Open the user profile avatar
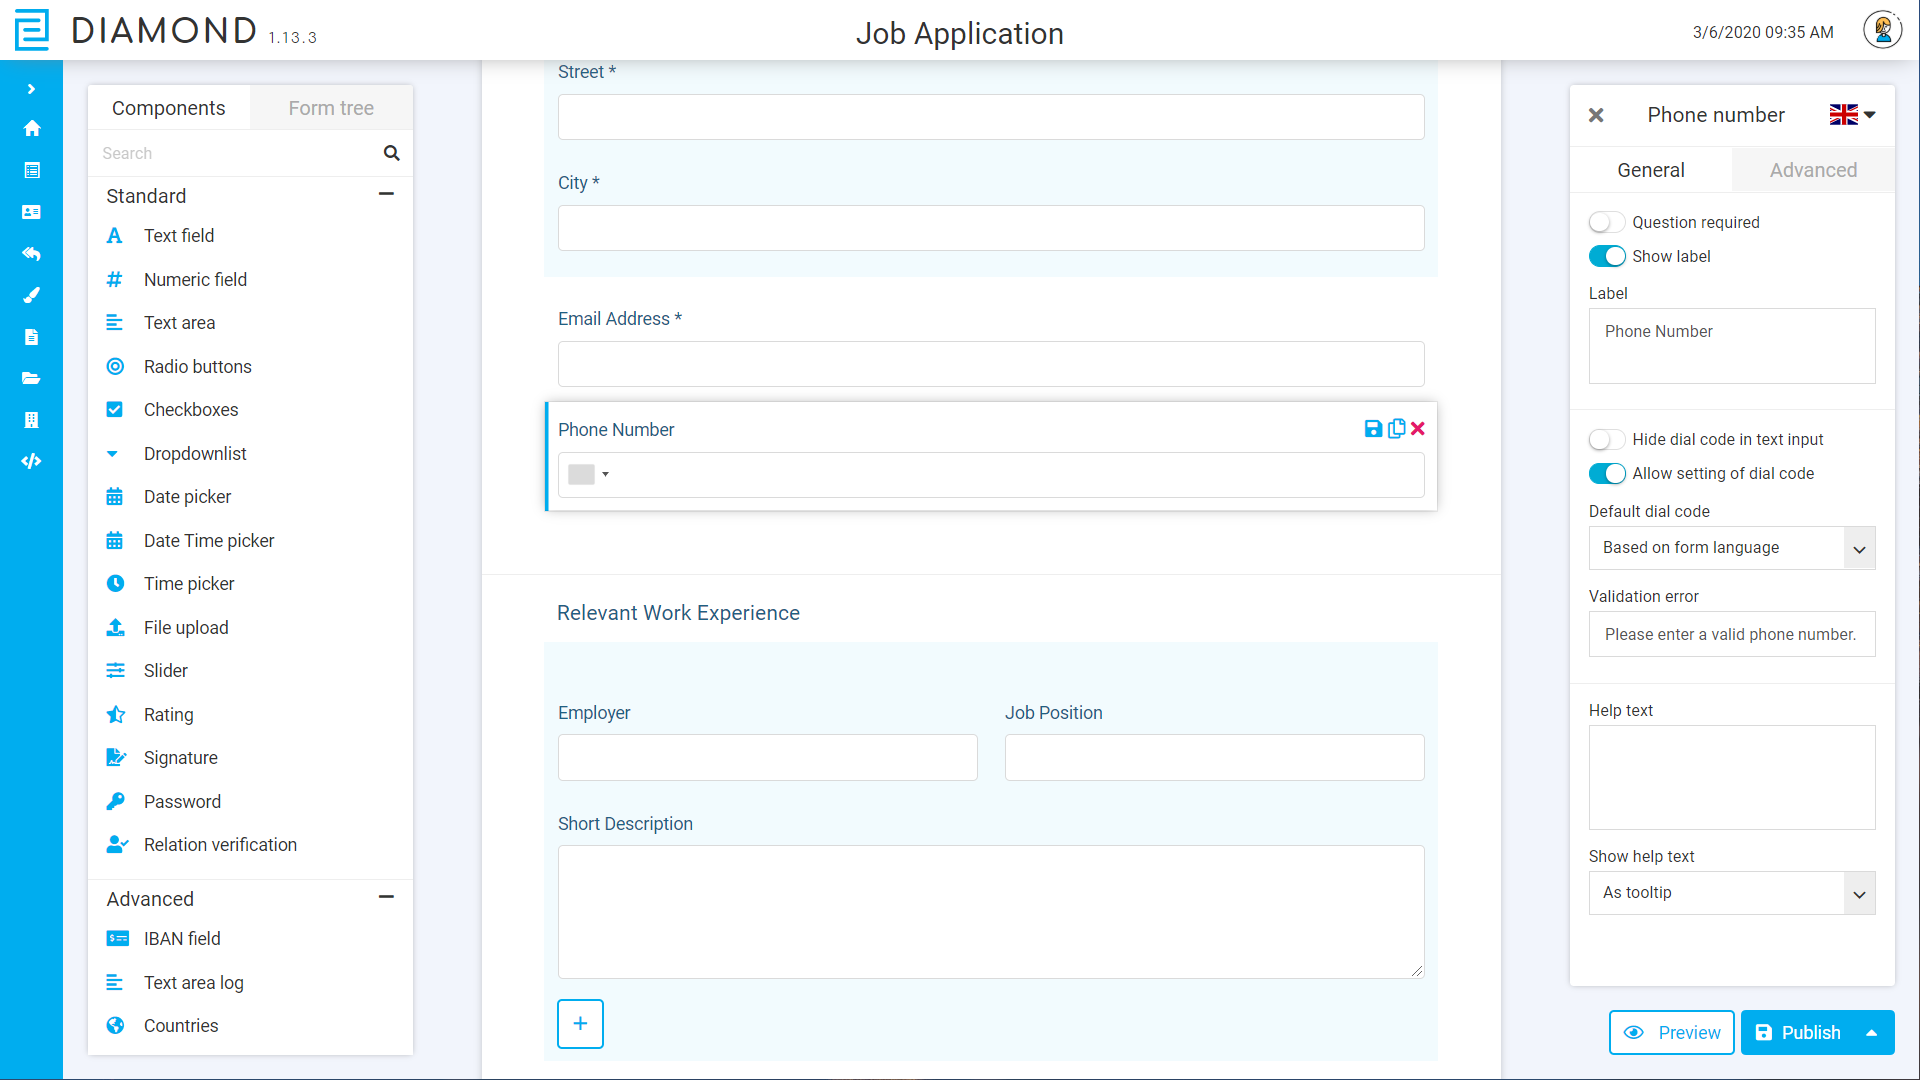1920x1080 pixels. click(x=1883, y=29)
